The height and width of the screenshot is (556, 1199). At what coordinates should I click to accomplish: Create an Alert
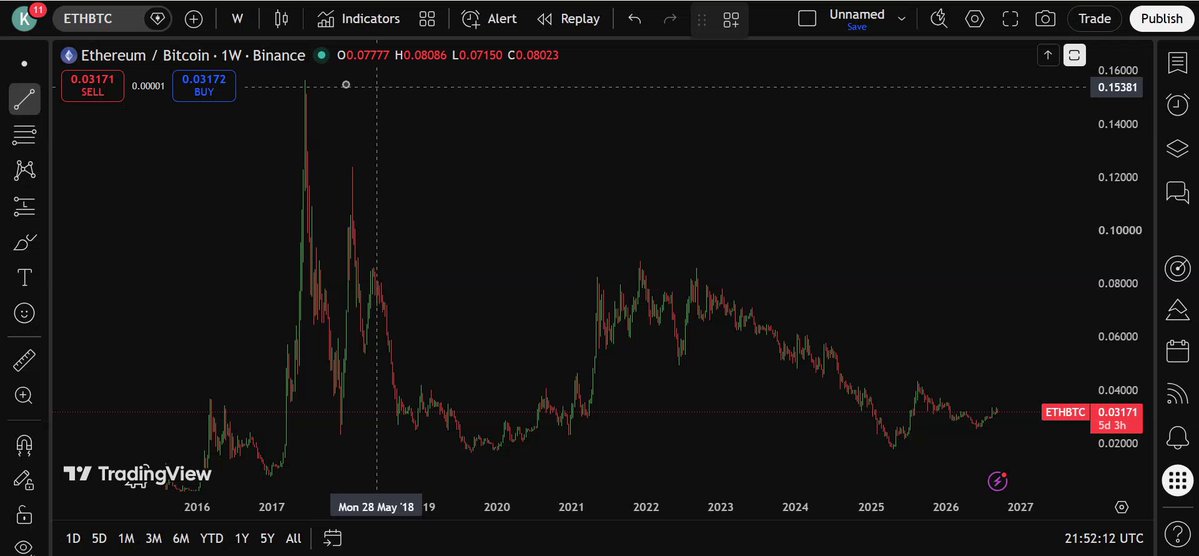pyautogui.click(x=489, y=18)
